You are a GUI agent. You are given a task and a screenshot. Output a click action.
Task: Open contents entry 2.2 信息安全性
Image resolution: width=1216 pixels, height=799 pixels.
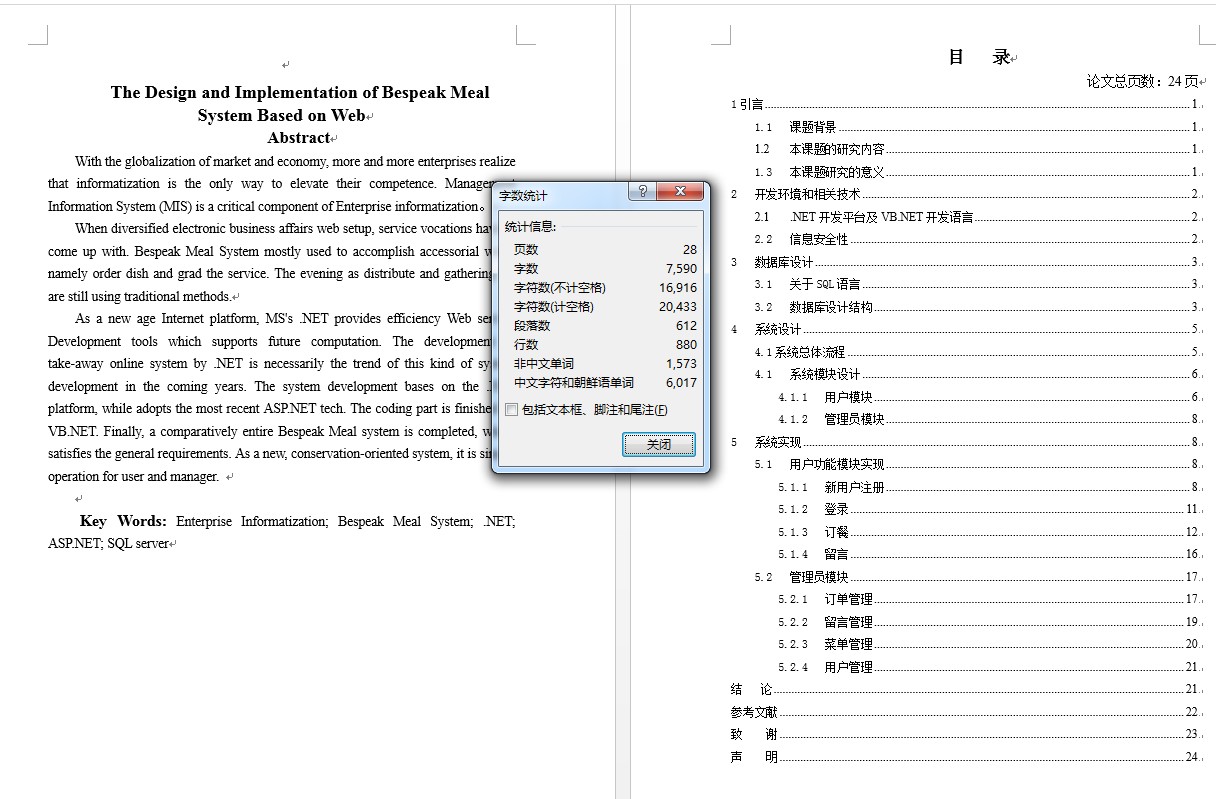click(976, 239)
